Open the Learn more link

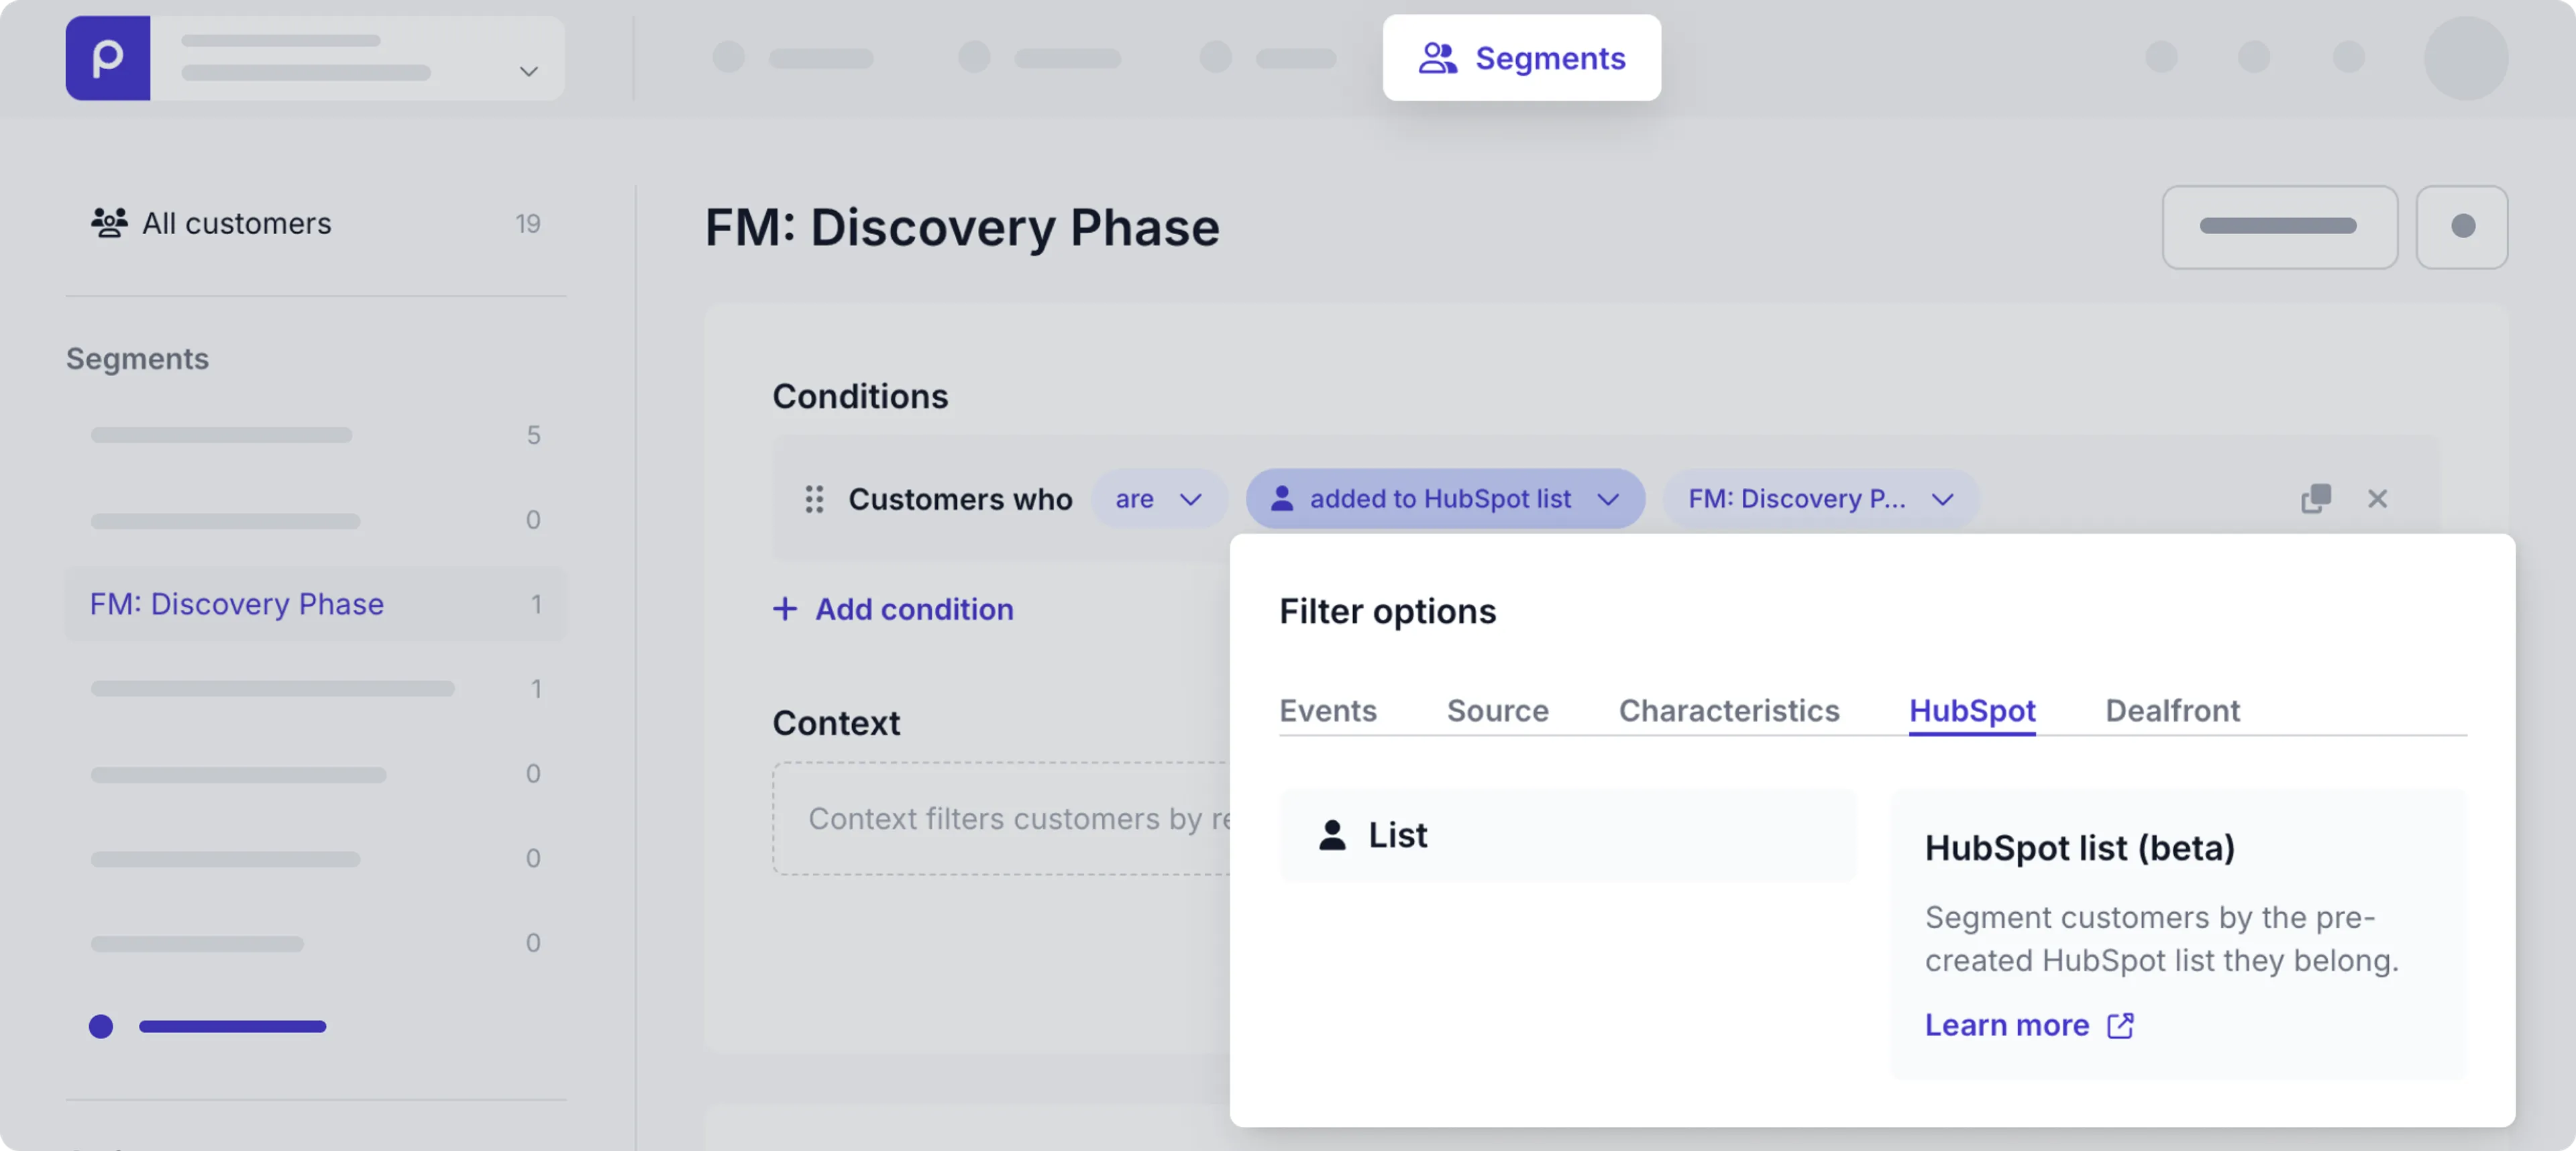coord(2006,1025)
